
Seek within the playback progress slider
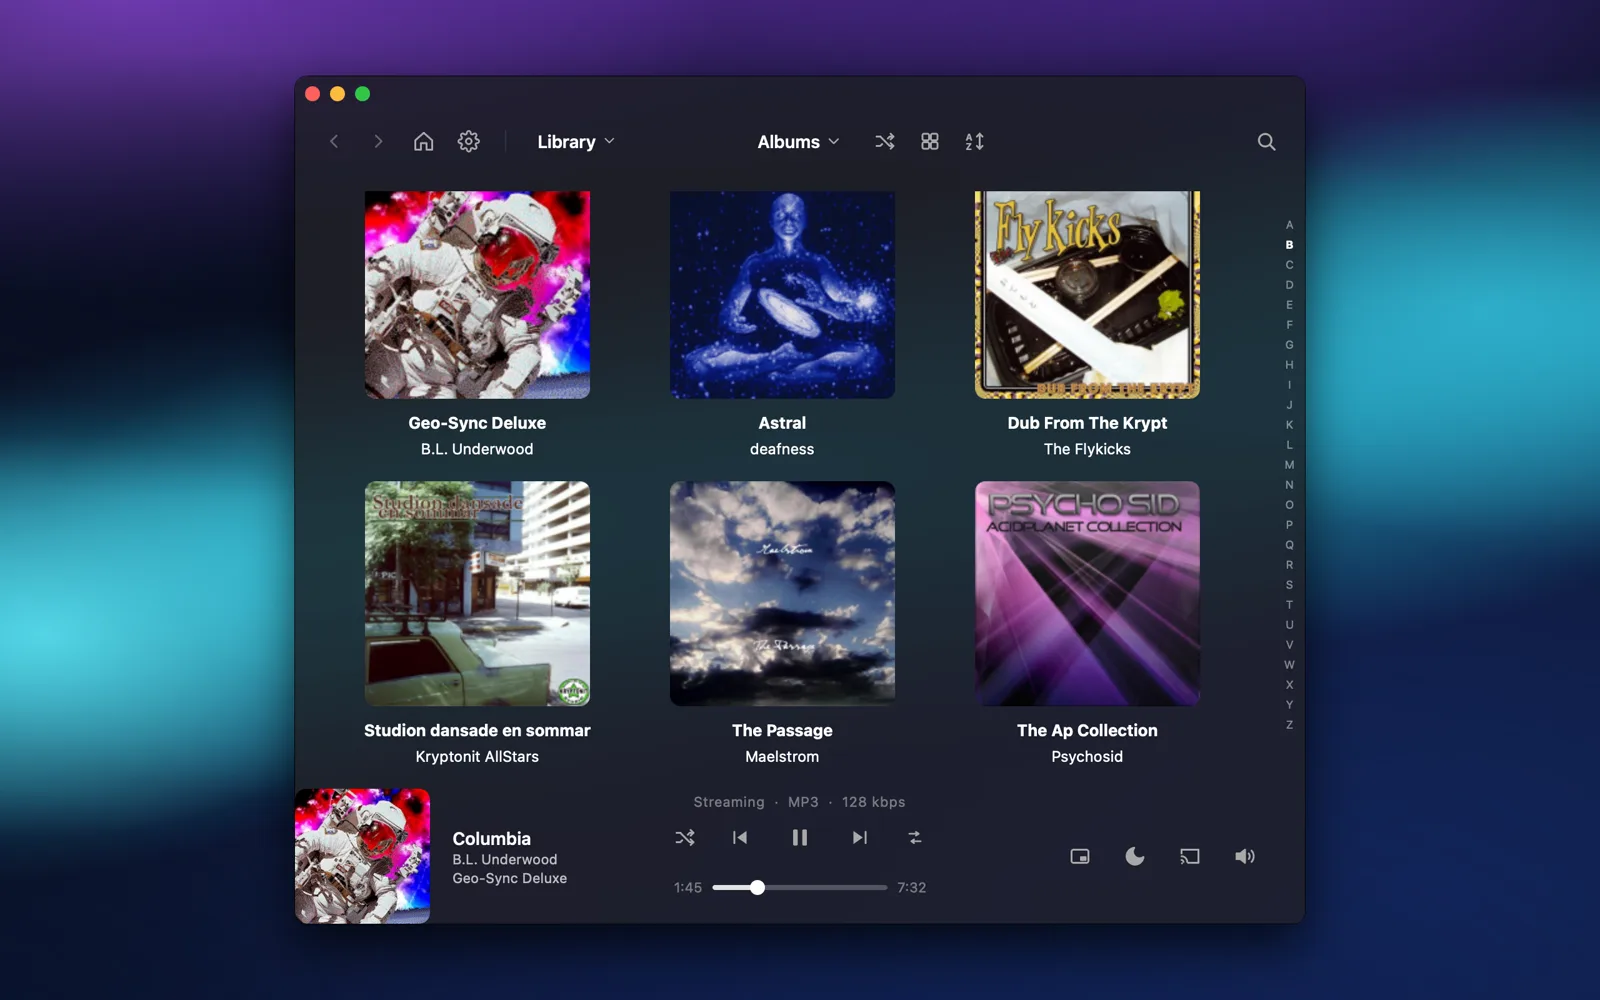pyautogui.click(x=800, y=888)
